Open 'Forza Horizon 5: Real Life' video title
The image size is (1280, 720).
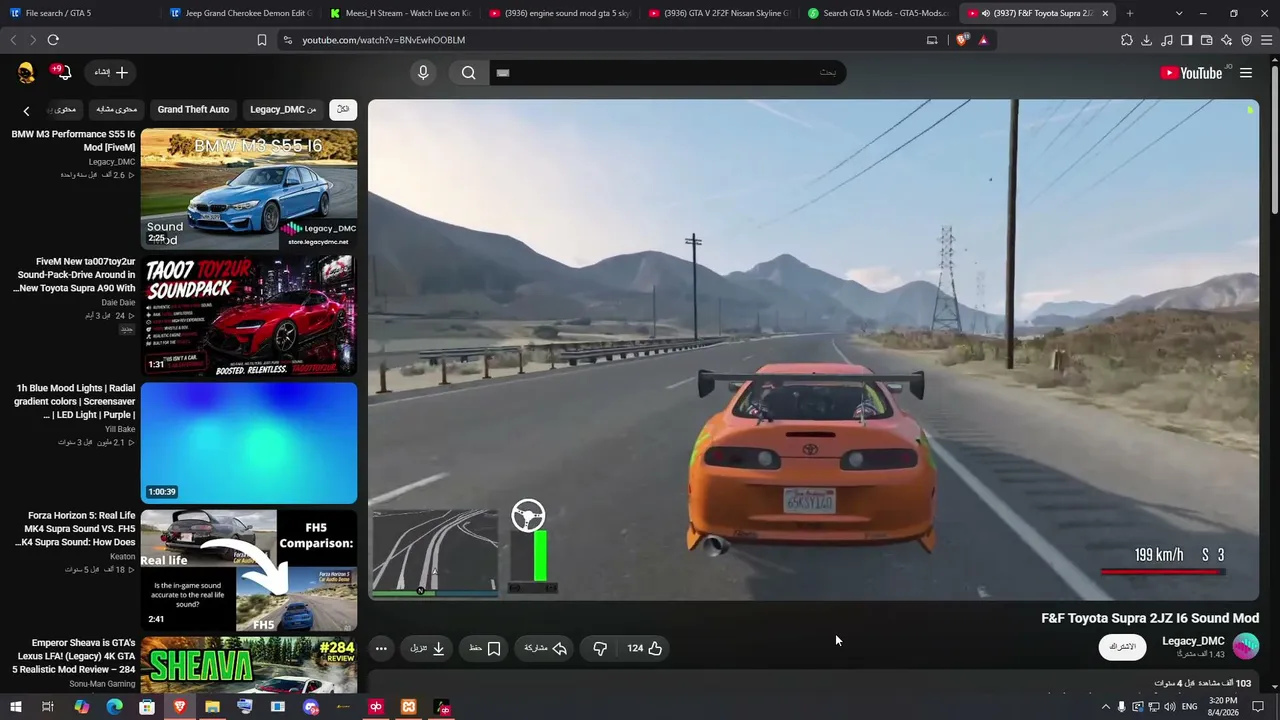[x=75, y=529]
